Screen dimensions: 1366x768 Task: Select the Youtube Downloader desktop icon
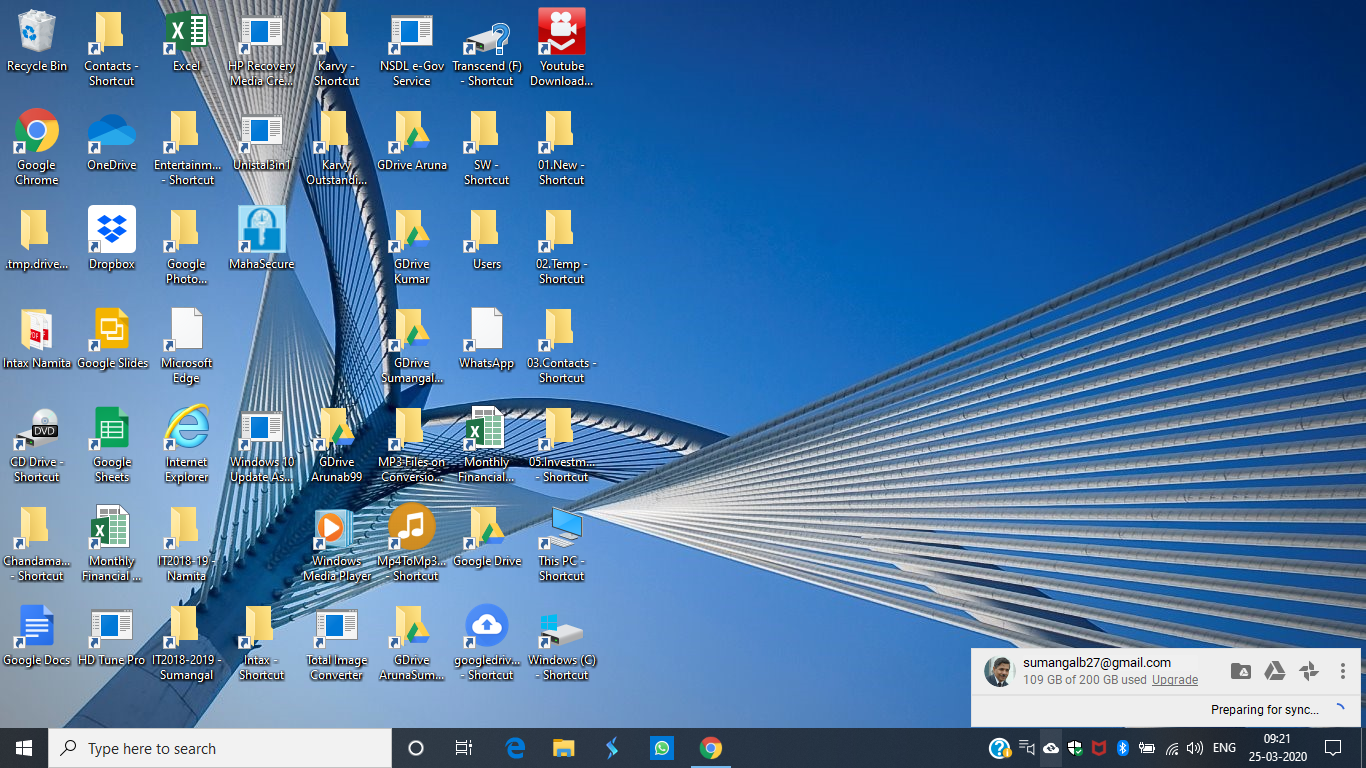tap(562, 48)
